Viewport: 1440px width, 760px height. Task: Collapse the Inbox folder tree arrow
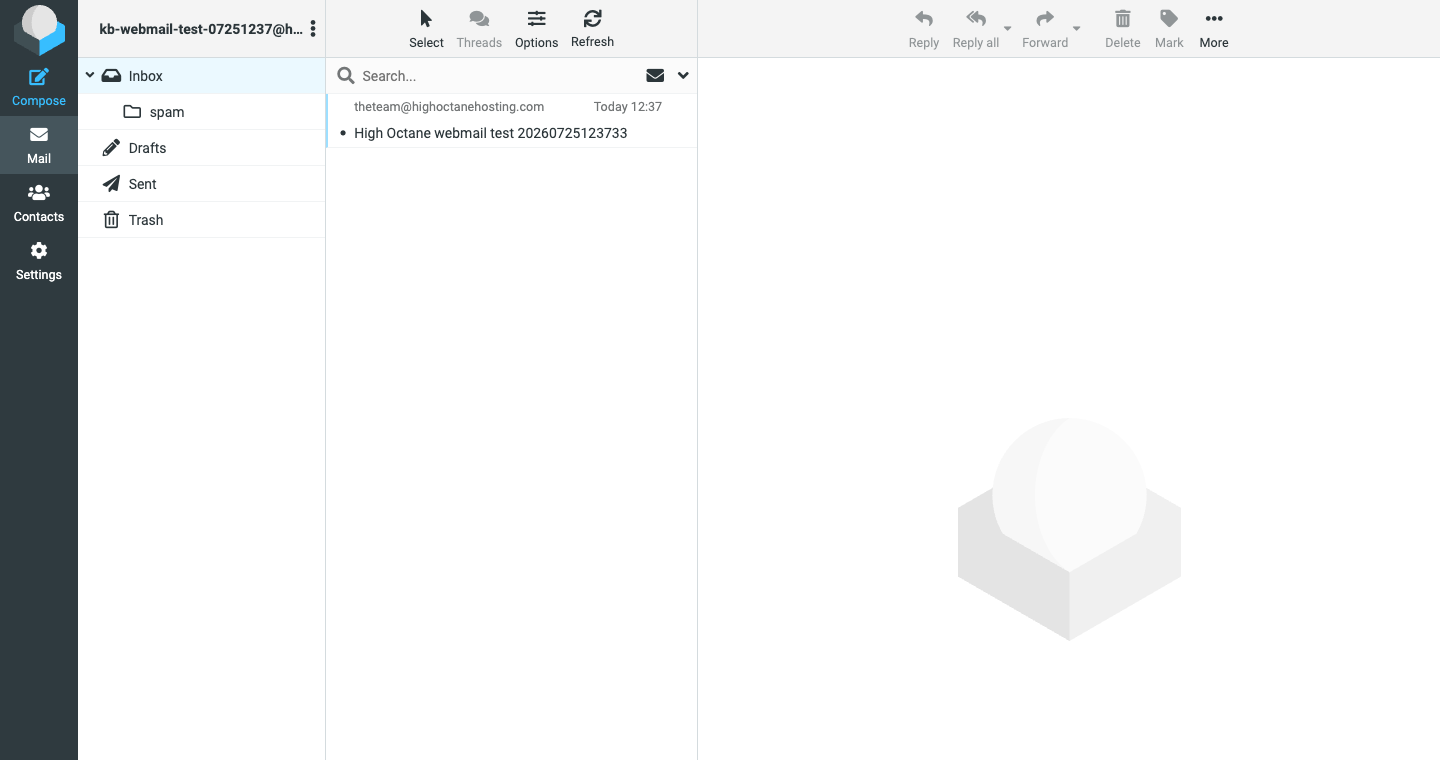click(90, 76)
